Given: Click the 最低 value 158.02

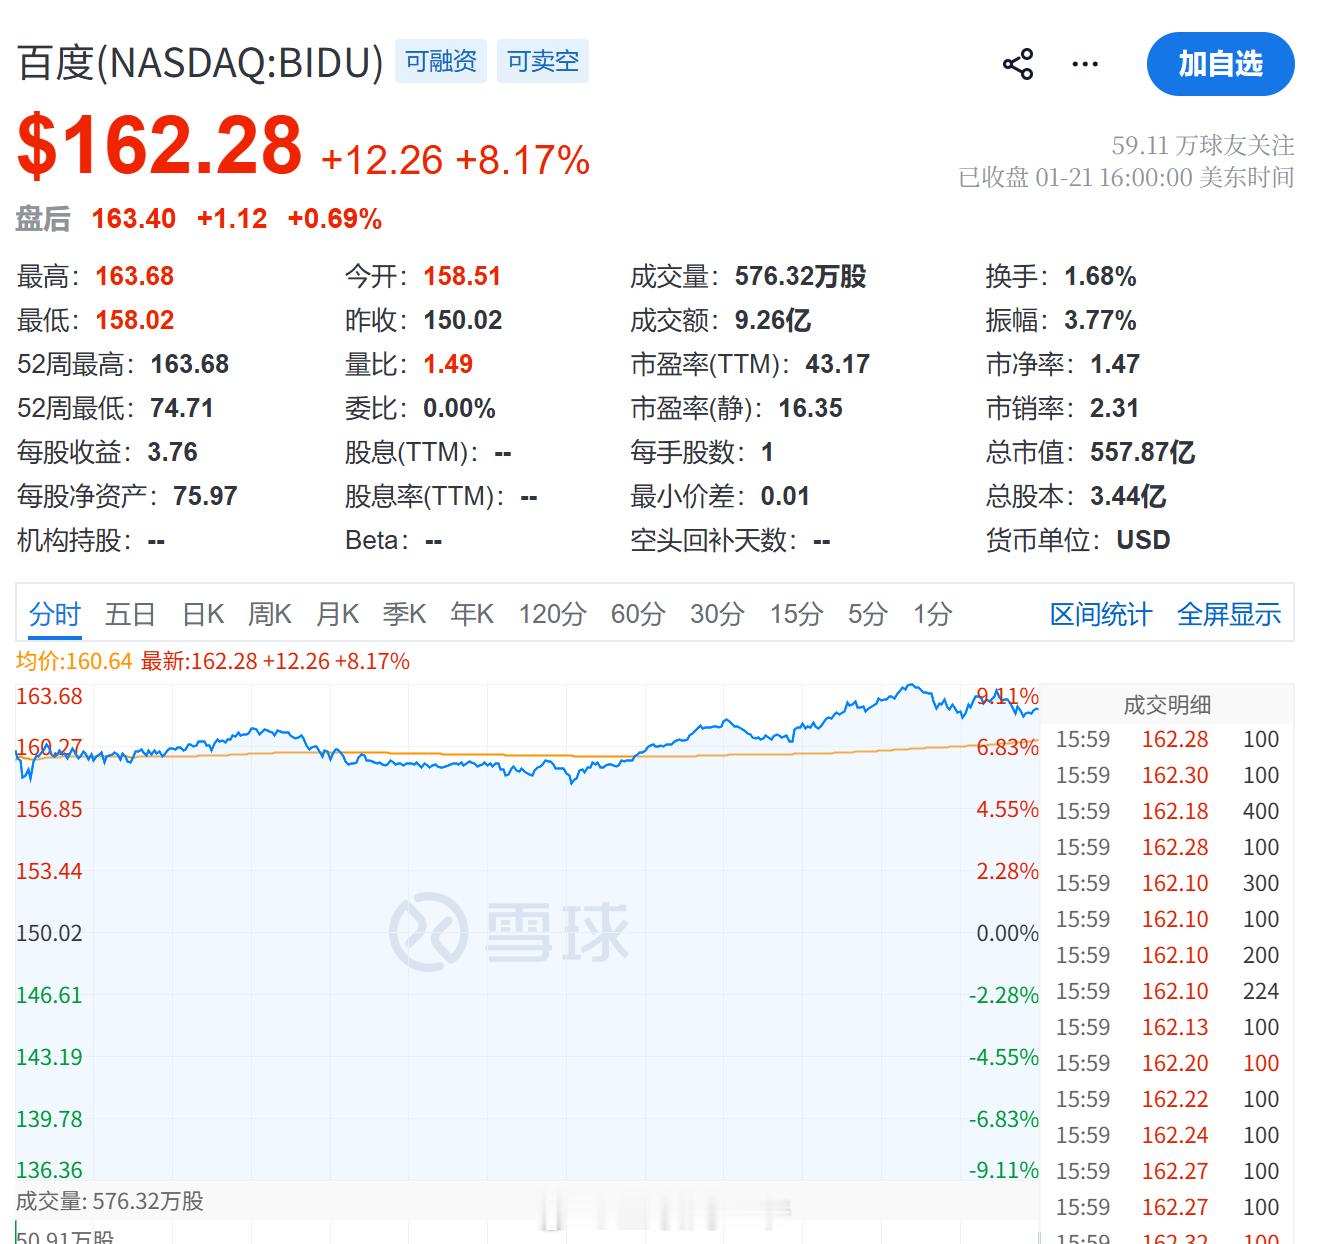Looking at the screenshot, I should pyautogui.click(x=135, y=321).
